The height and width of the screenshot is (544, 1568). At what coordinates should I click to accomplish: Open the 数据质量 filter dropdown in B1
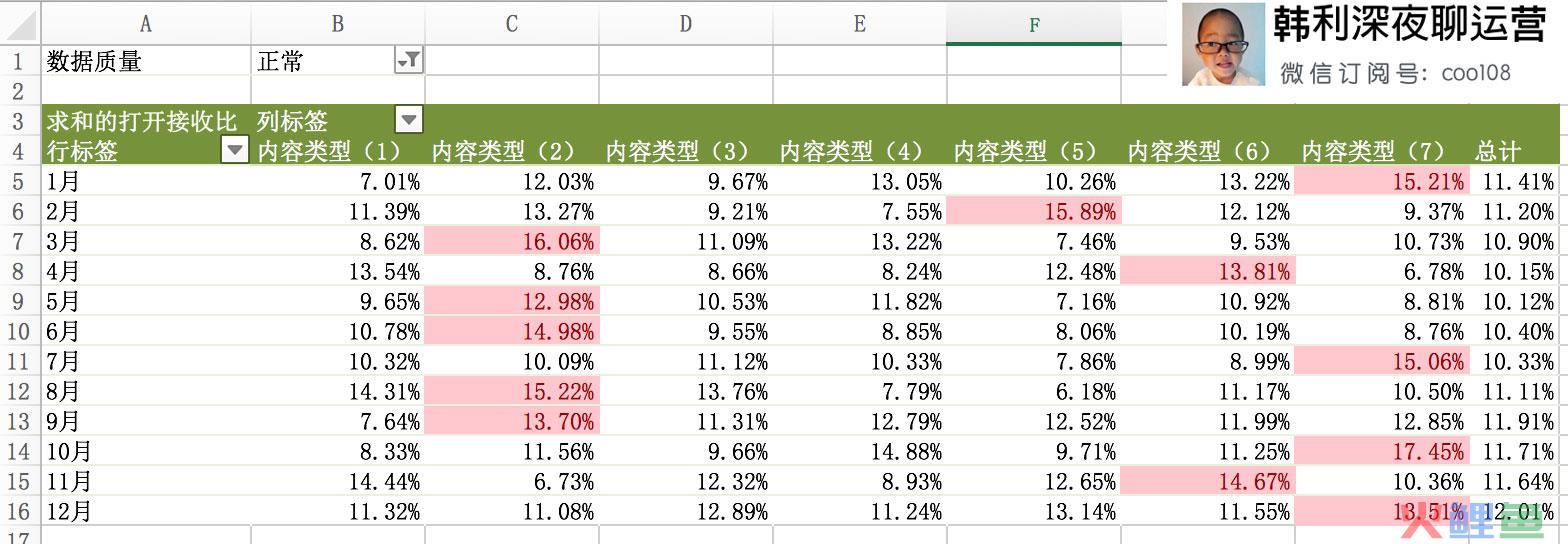408,62
